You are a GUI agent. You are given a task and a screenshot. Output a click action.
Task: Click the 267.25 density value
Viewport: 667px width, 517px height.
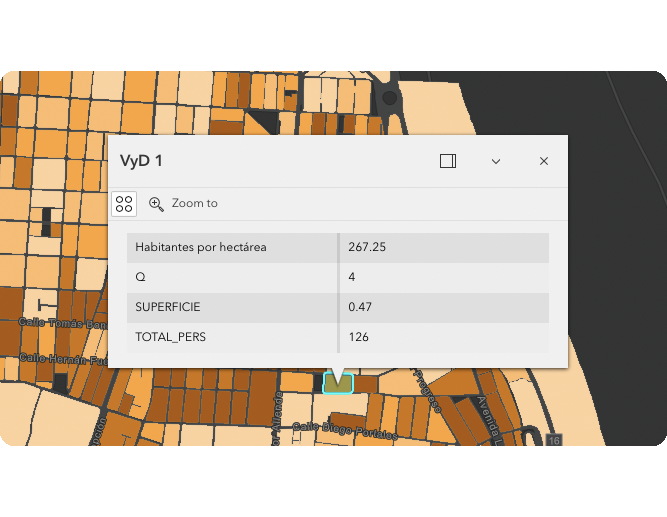tap(367, 247)
